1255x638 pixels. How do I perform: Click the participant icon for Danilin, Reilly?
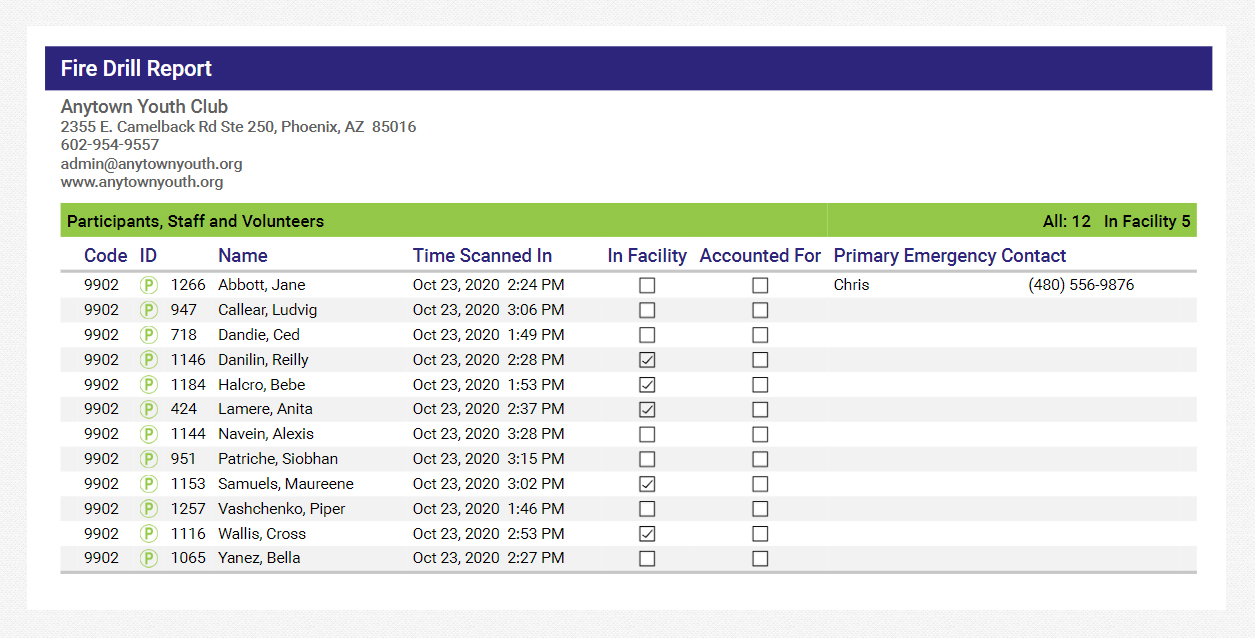[148, 360]
